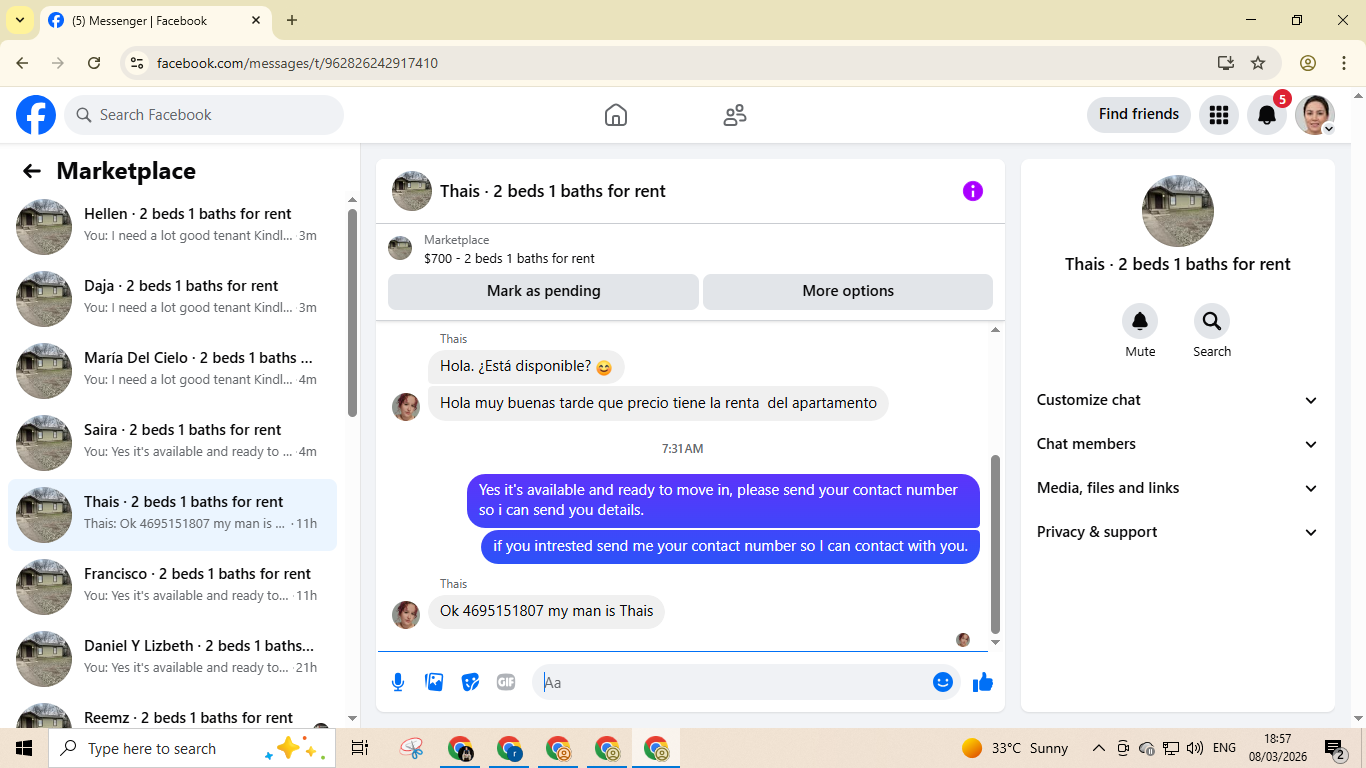Viewport: 1366px width, 768px height.
Task: Choose a sticker icon
Action: pos(470,682)
